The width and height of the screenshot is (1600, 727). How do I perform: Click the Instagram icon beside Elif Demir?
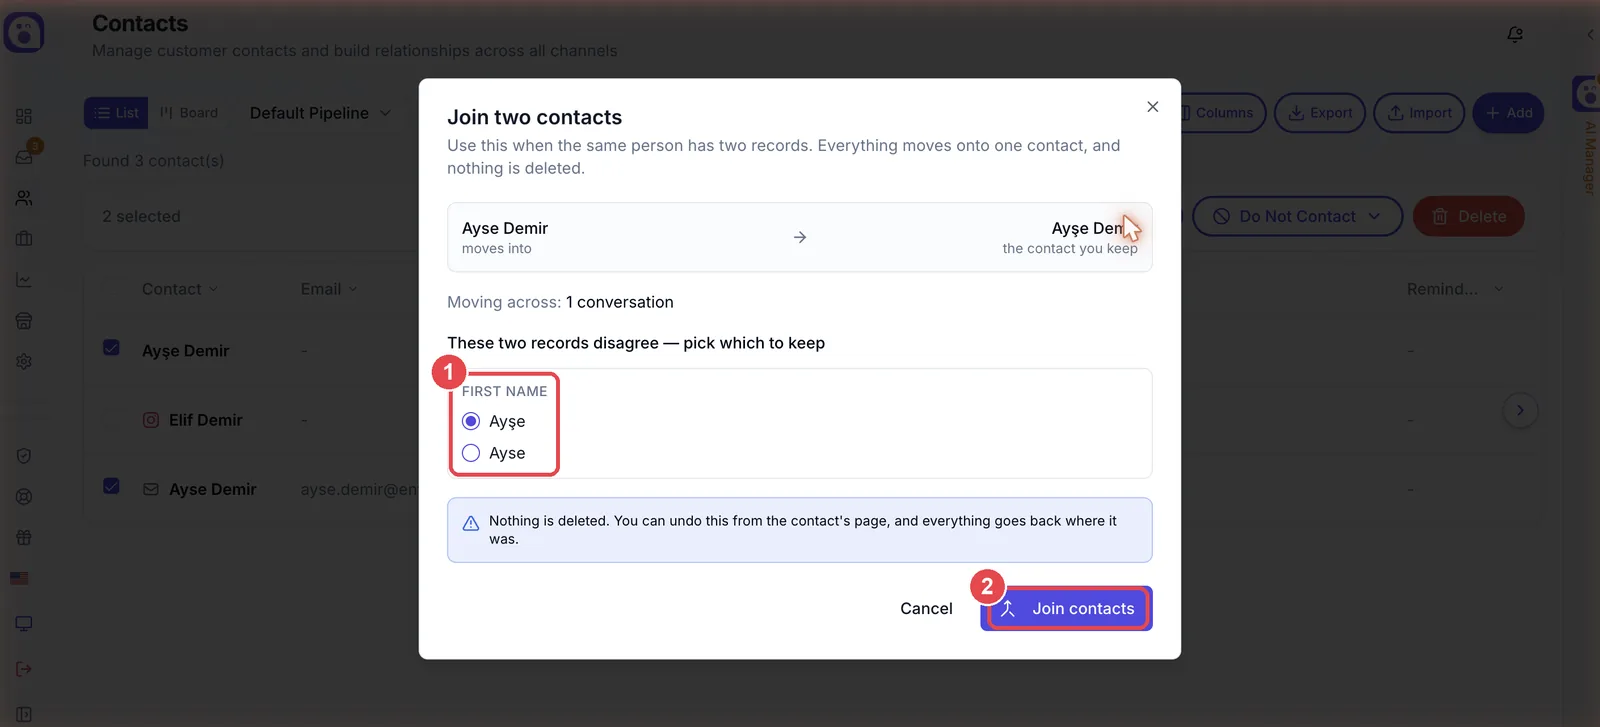click(x=151, y=420)
